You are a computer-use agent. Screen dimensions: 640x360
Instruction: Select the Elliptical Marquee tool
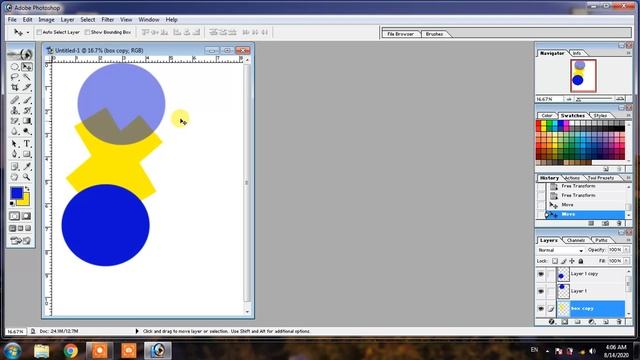tap(15, 67)
